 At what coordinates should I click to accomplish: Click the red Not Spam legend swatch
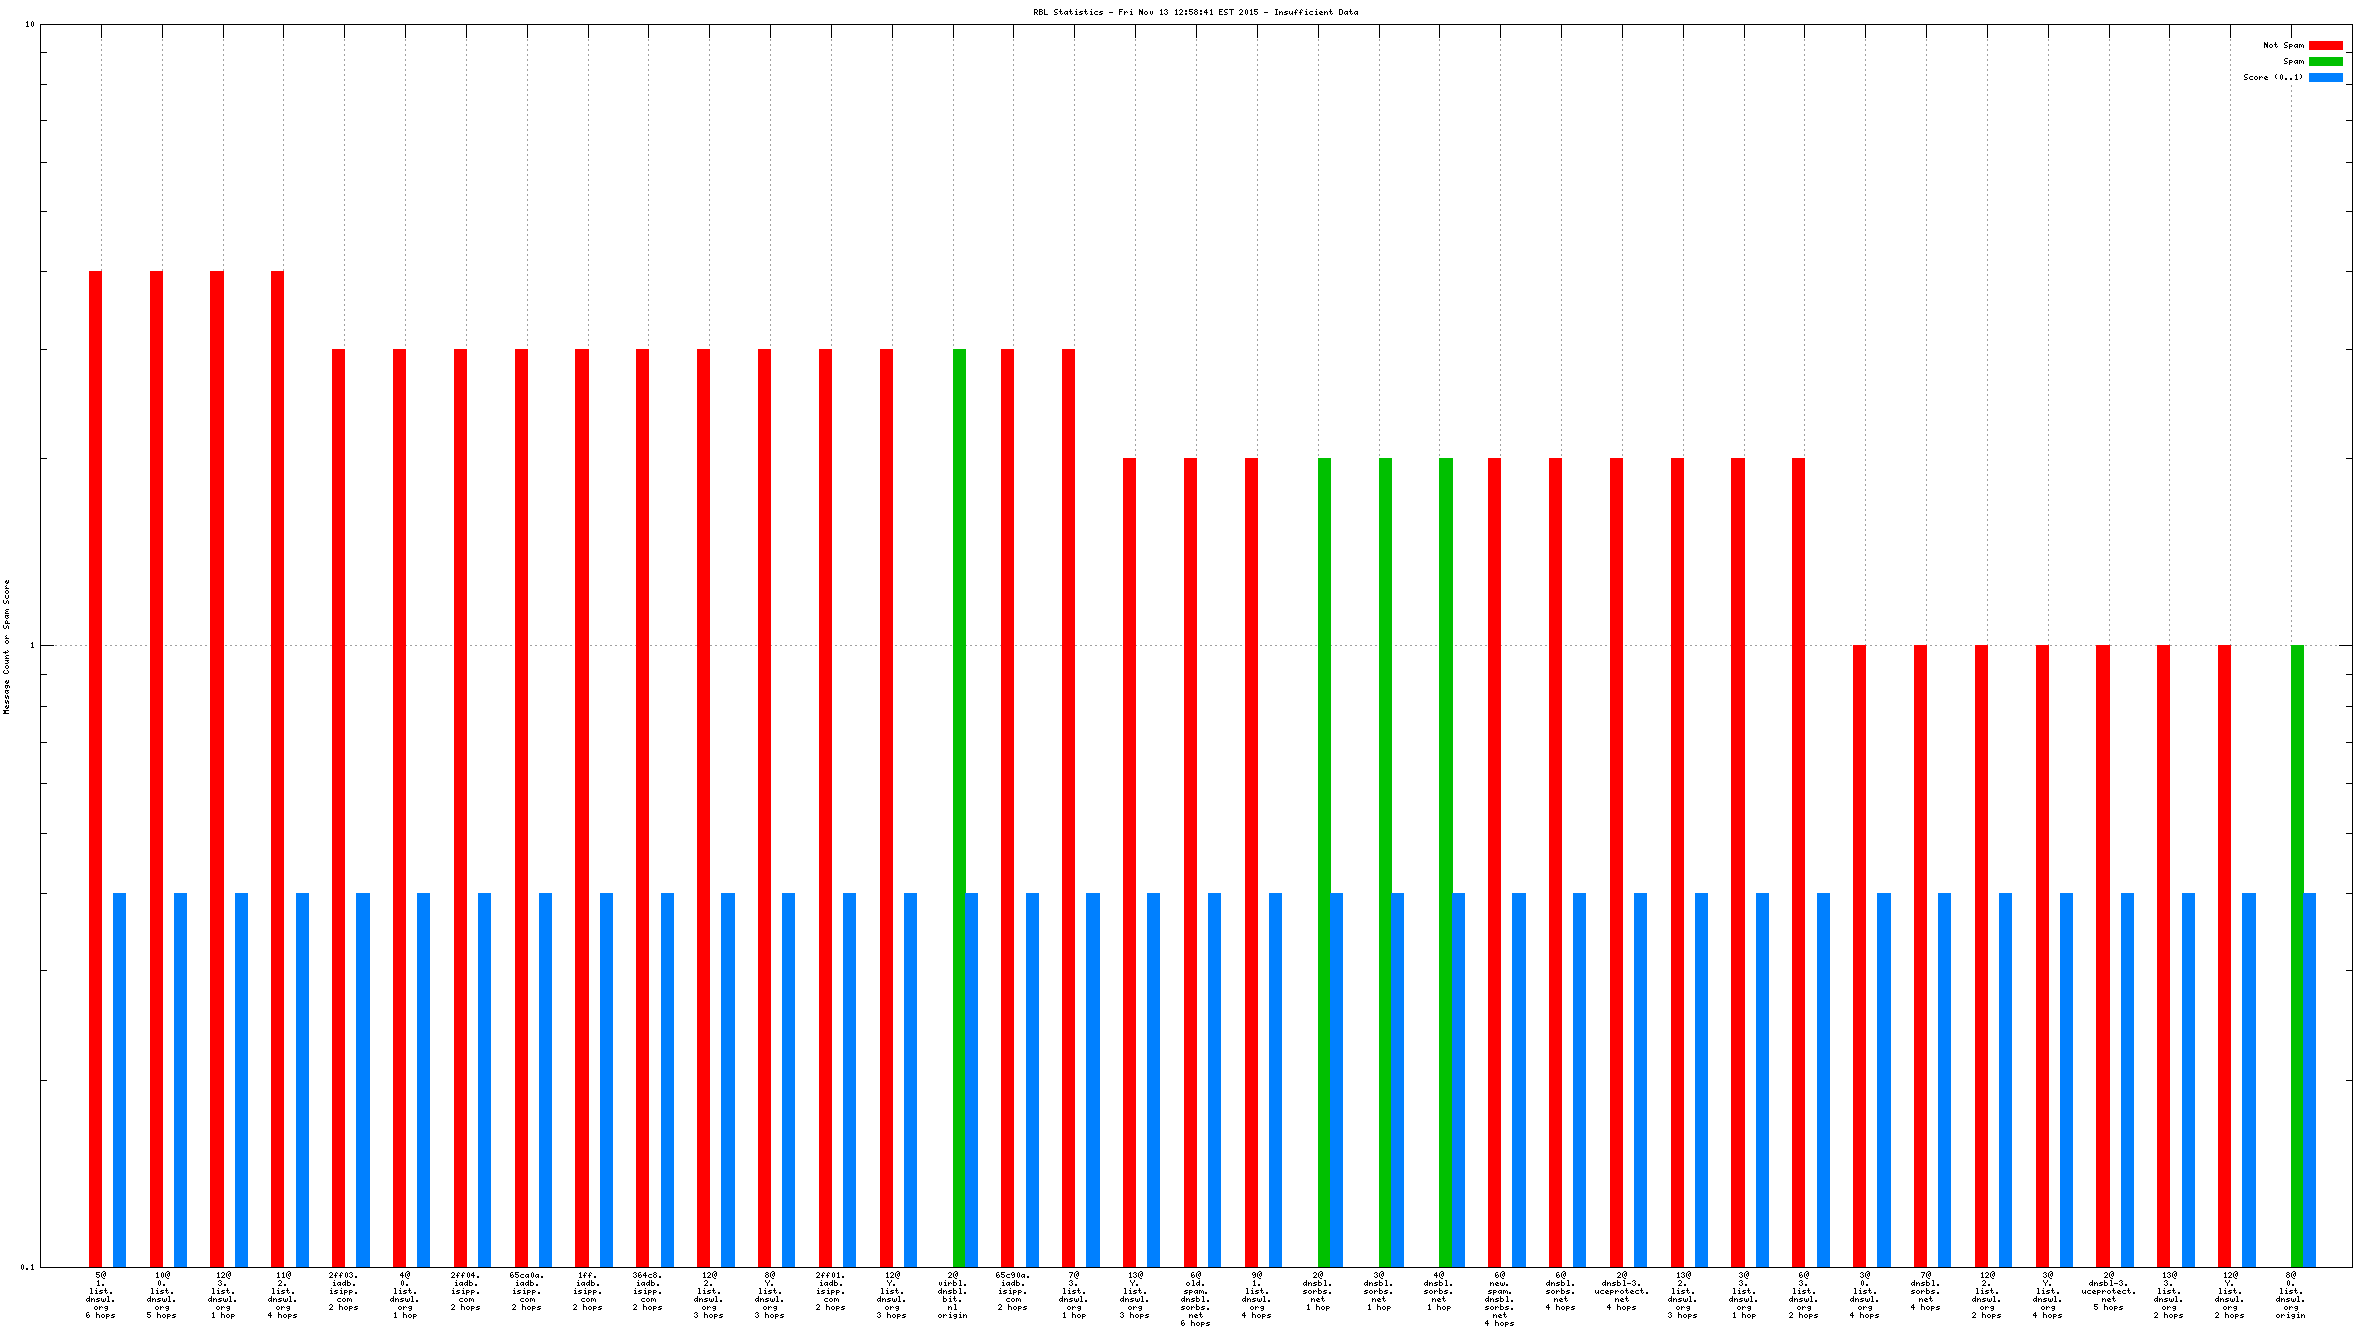[x=2325, y=45]
